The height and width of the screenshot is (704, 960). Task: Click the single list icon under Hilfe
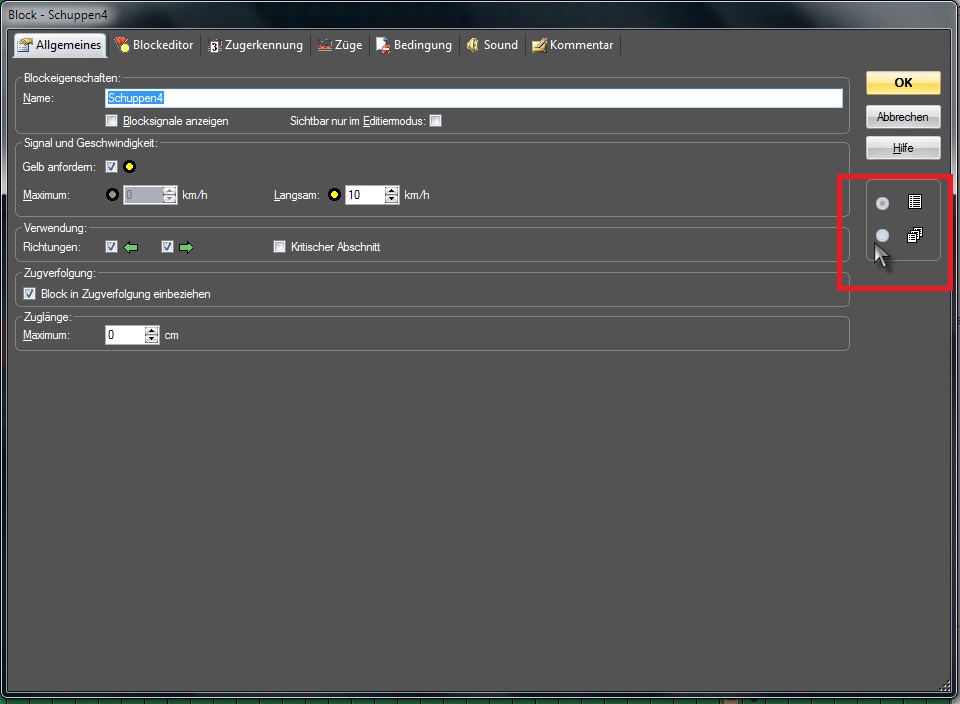click(x=914, y=202)
